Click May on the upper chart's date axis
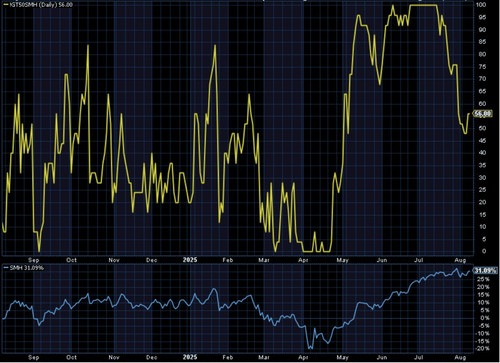This screenshot has height=363, width=500. click(342, 260)
